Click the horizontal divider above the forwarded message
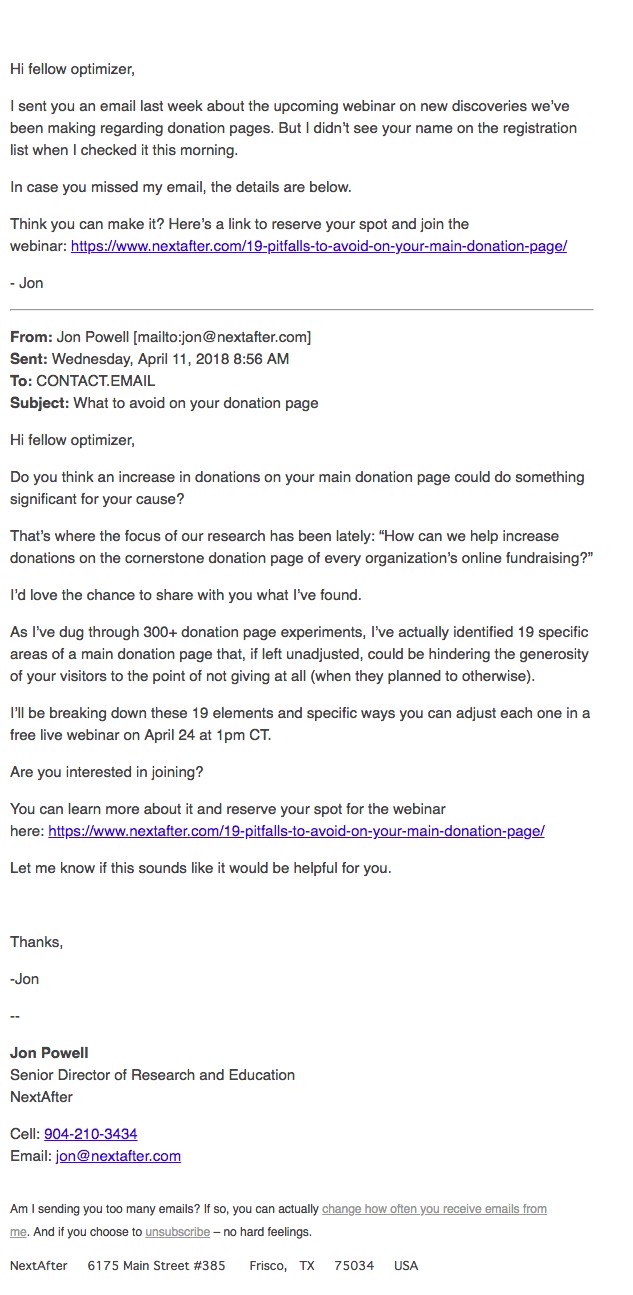The image size is (633, 1295). pos(301,310)
